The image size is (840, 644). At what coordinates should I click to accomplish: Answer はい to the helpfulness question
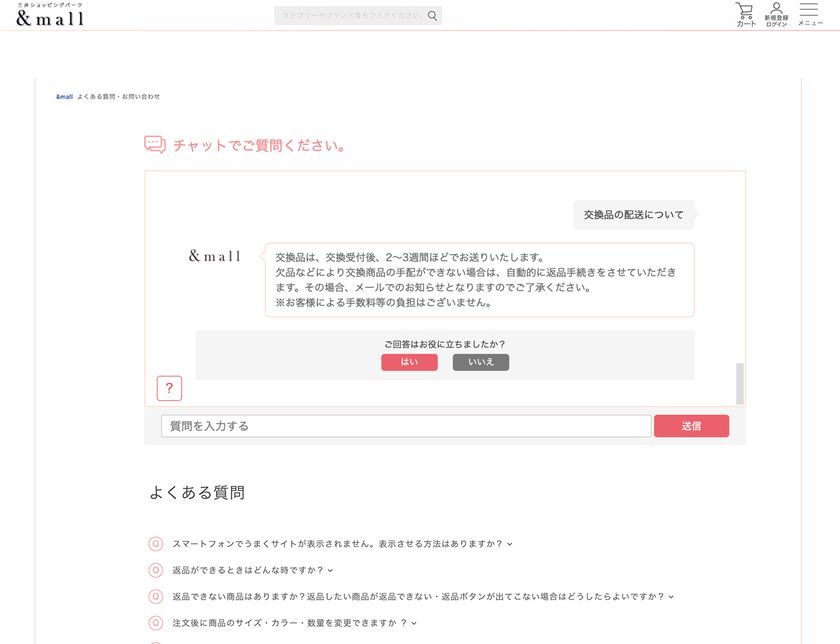409,362
